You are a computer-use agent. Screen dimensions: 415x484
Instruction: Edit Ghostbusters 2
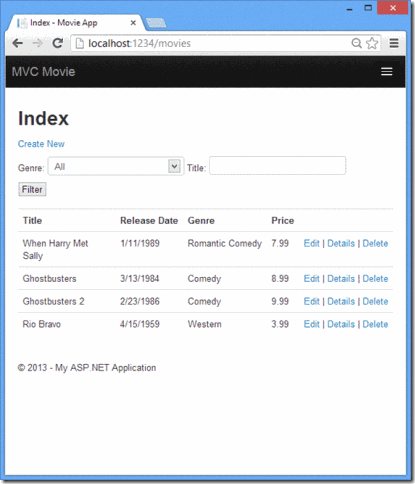click(311, 301)
